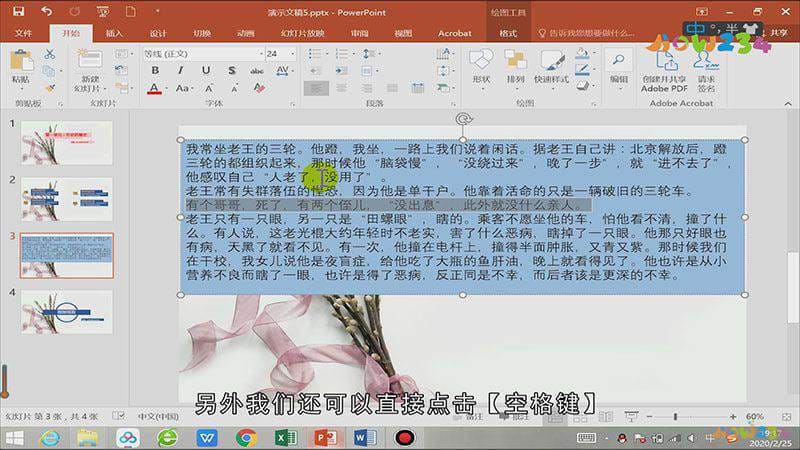
Task: Click the shape fill paint bucket
Action: pyautogui.click(x=584, y=54)
